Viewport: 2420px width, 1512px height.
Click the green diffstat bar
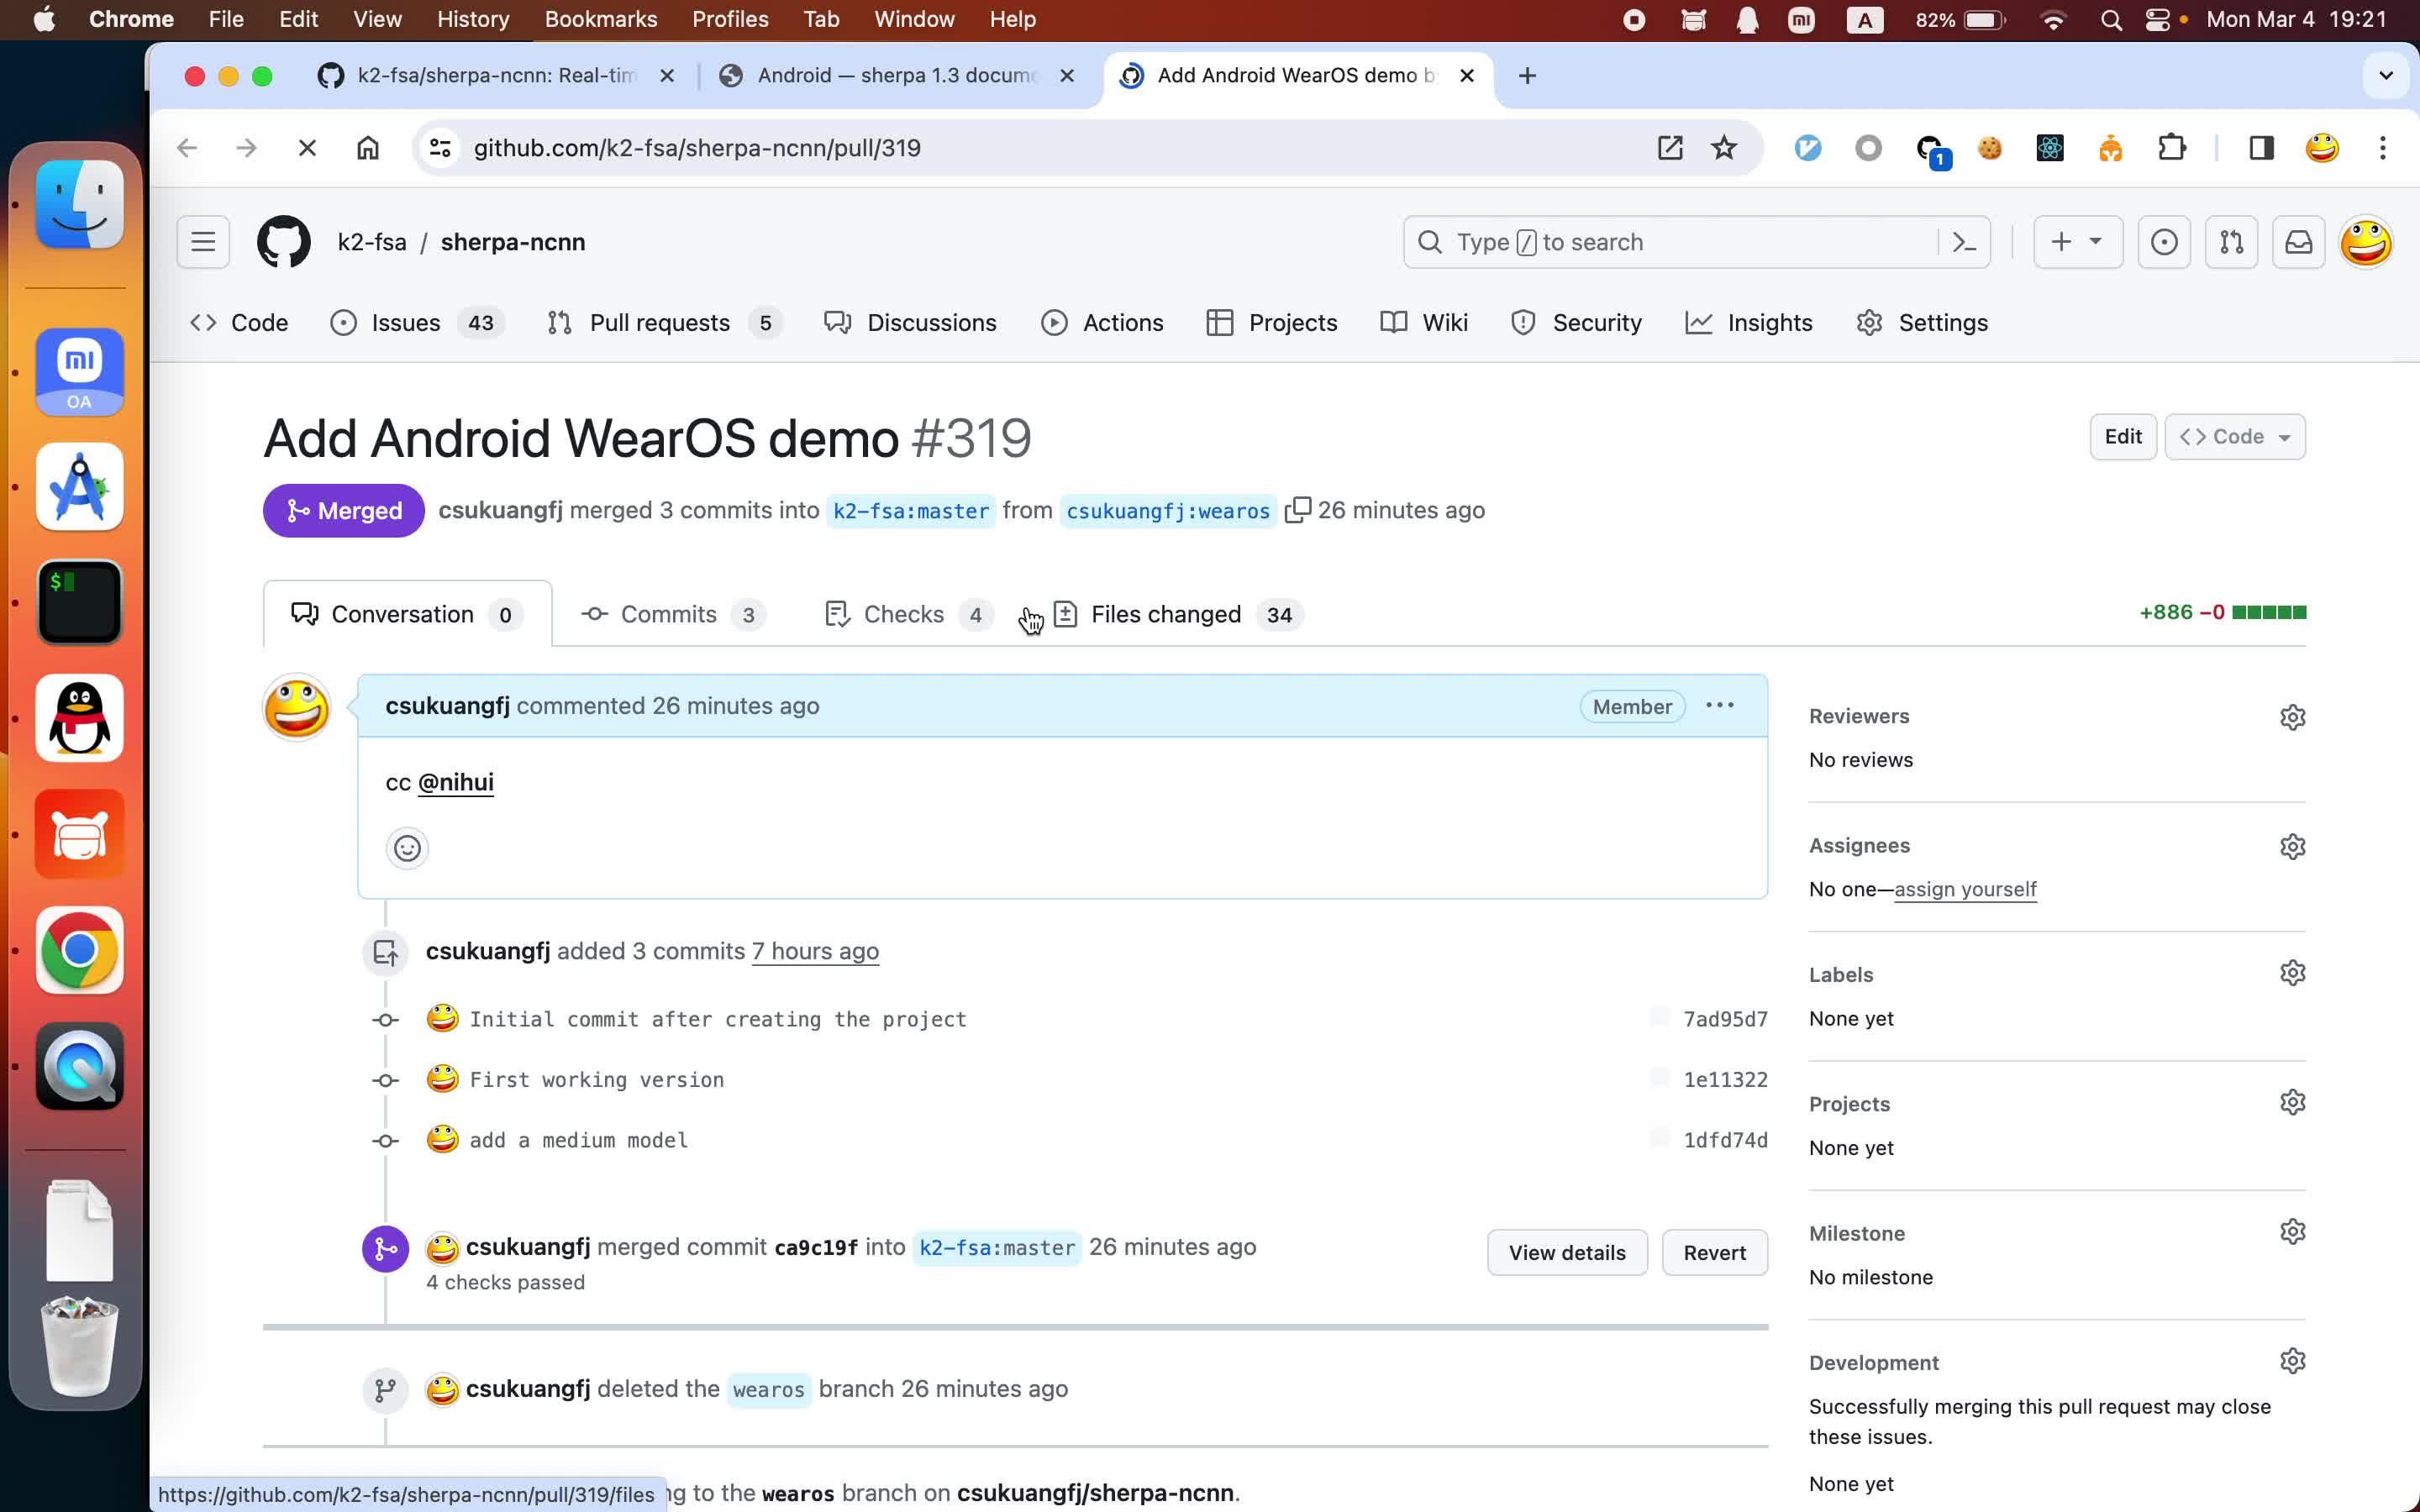click(x=2268, y=612)
